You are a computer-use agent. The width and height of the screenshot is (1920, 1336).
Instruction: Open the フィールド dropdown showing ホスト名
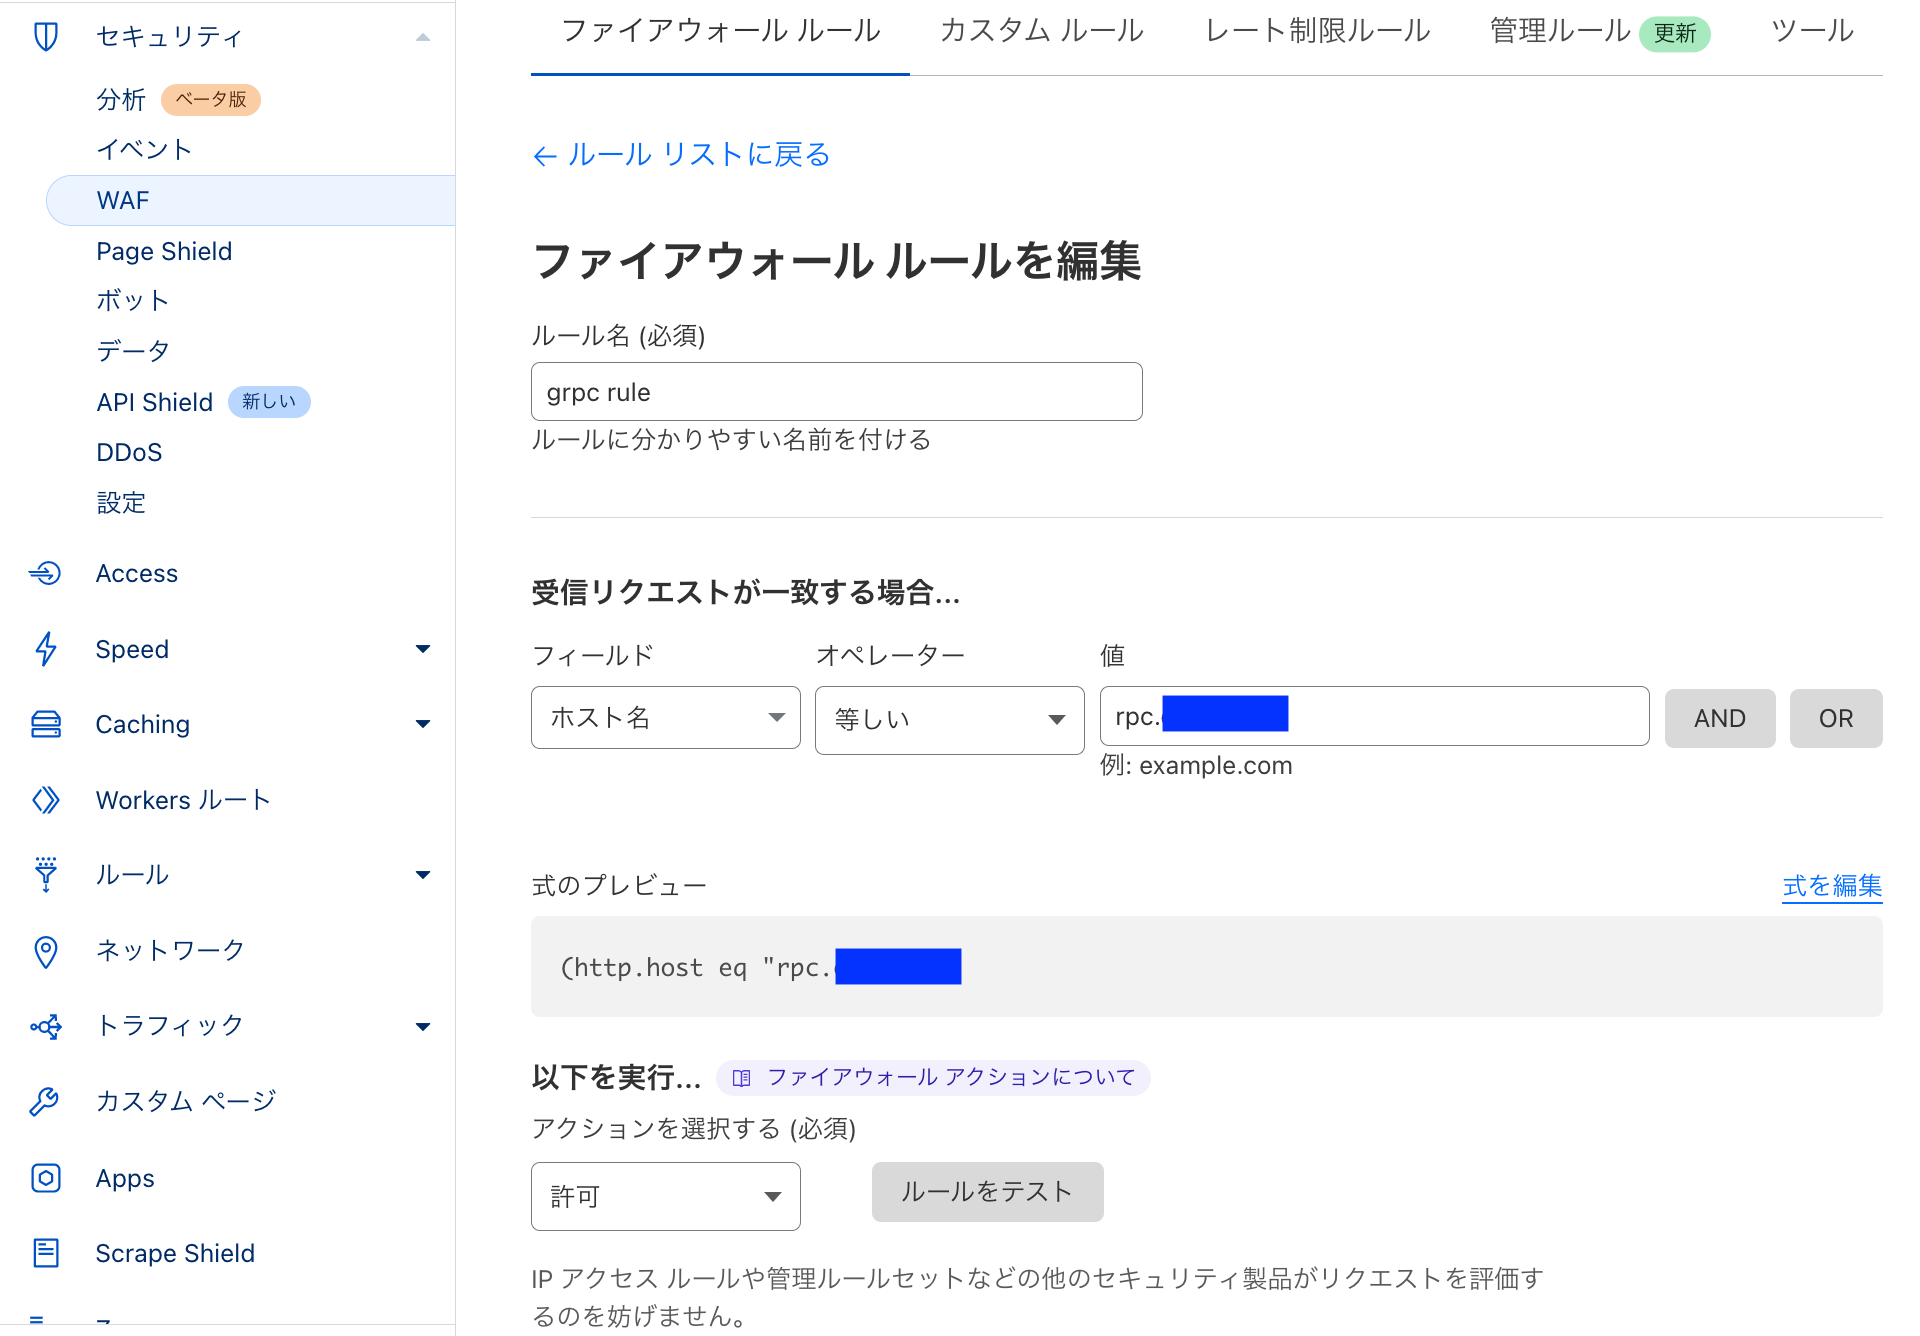tap(664, 718)
